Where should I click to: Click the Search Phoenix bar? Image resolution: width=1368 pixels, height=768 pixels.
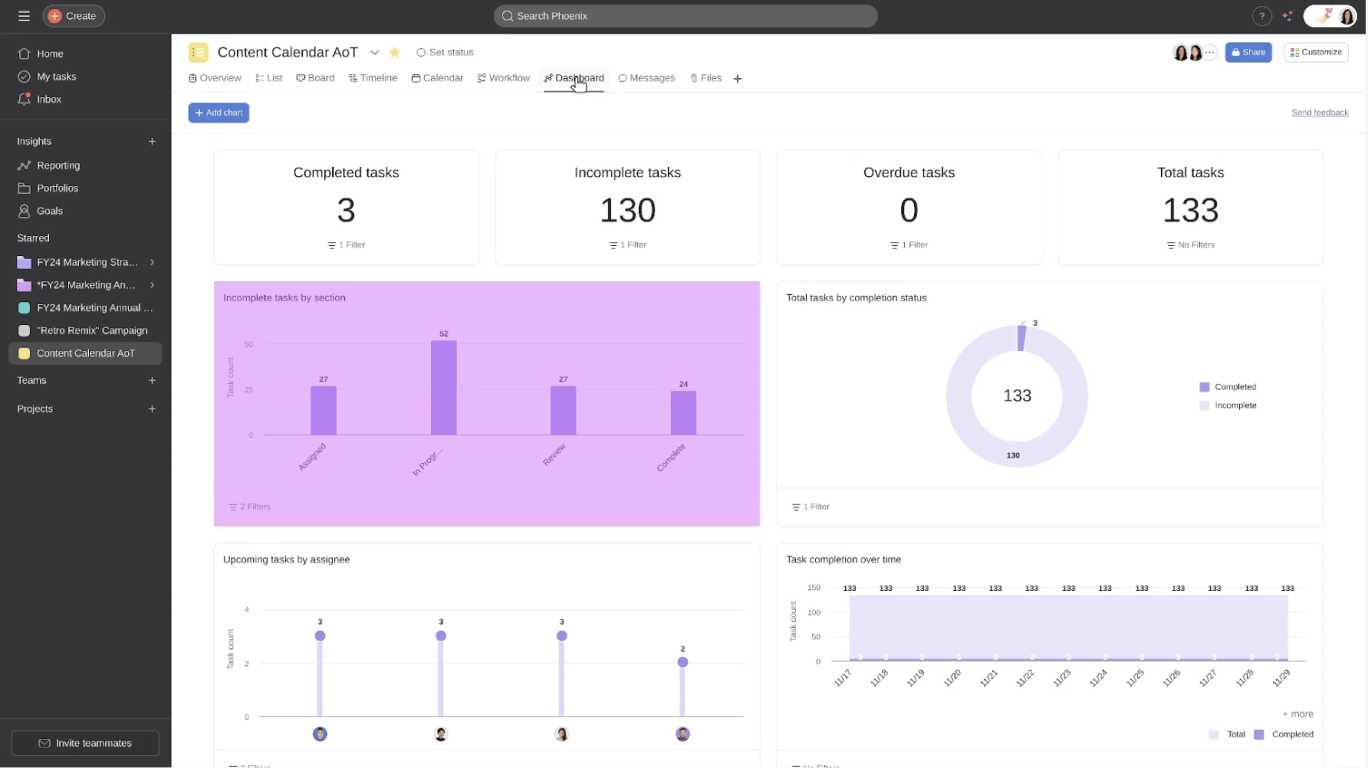tap(684, 15)
